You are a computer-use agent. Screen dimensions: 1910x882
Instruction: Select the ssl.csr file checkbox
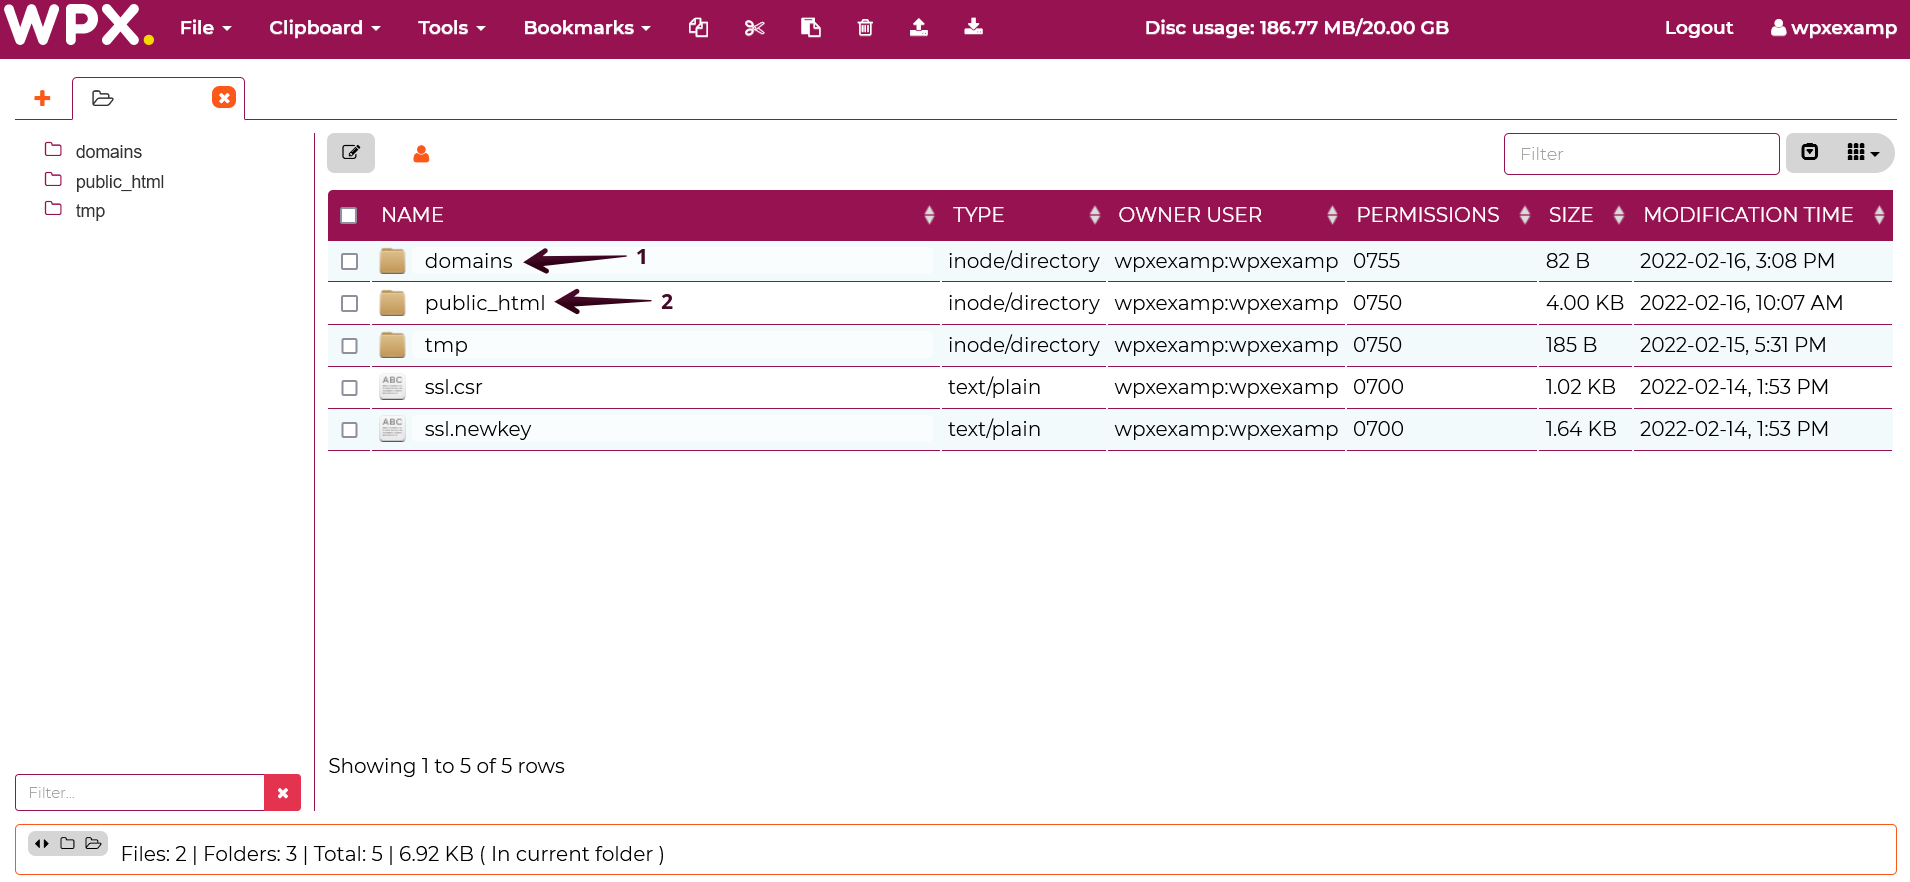point(349,387)
